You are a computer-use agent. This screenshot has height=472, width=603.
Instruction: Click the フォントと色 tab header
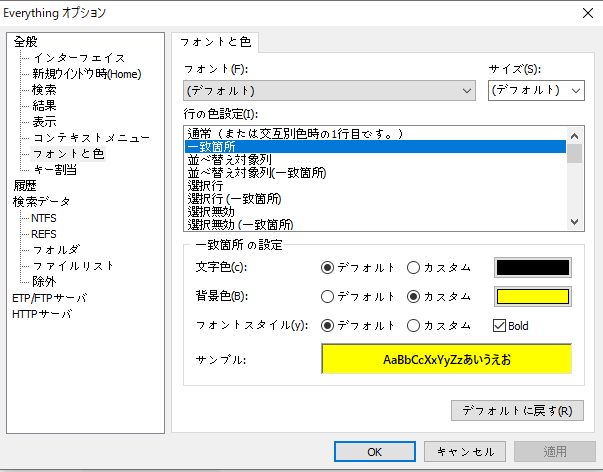click(215, 42)
